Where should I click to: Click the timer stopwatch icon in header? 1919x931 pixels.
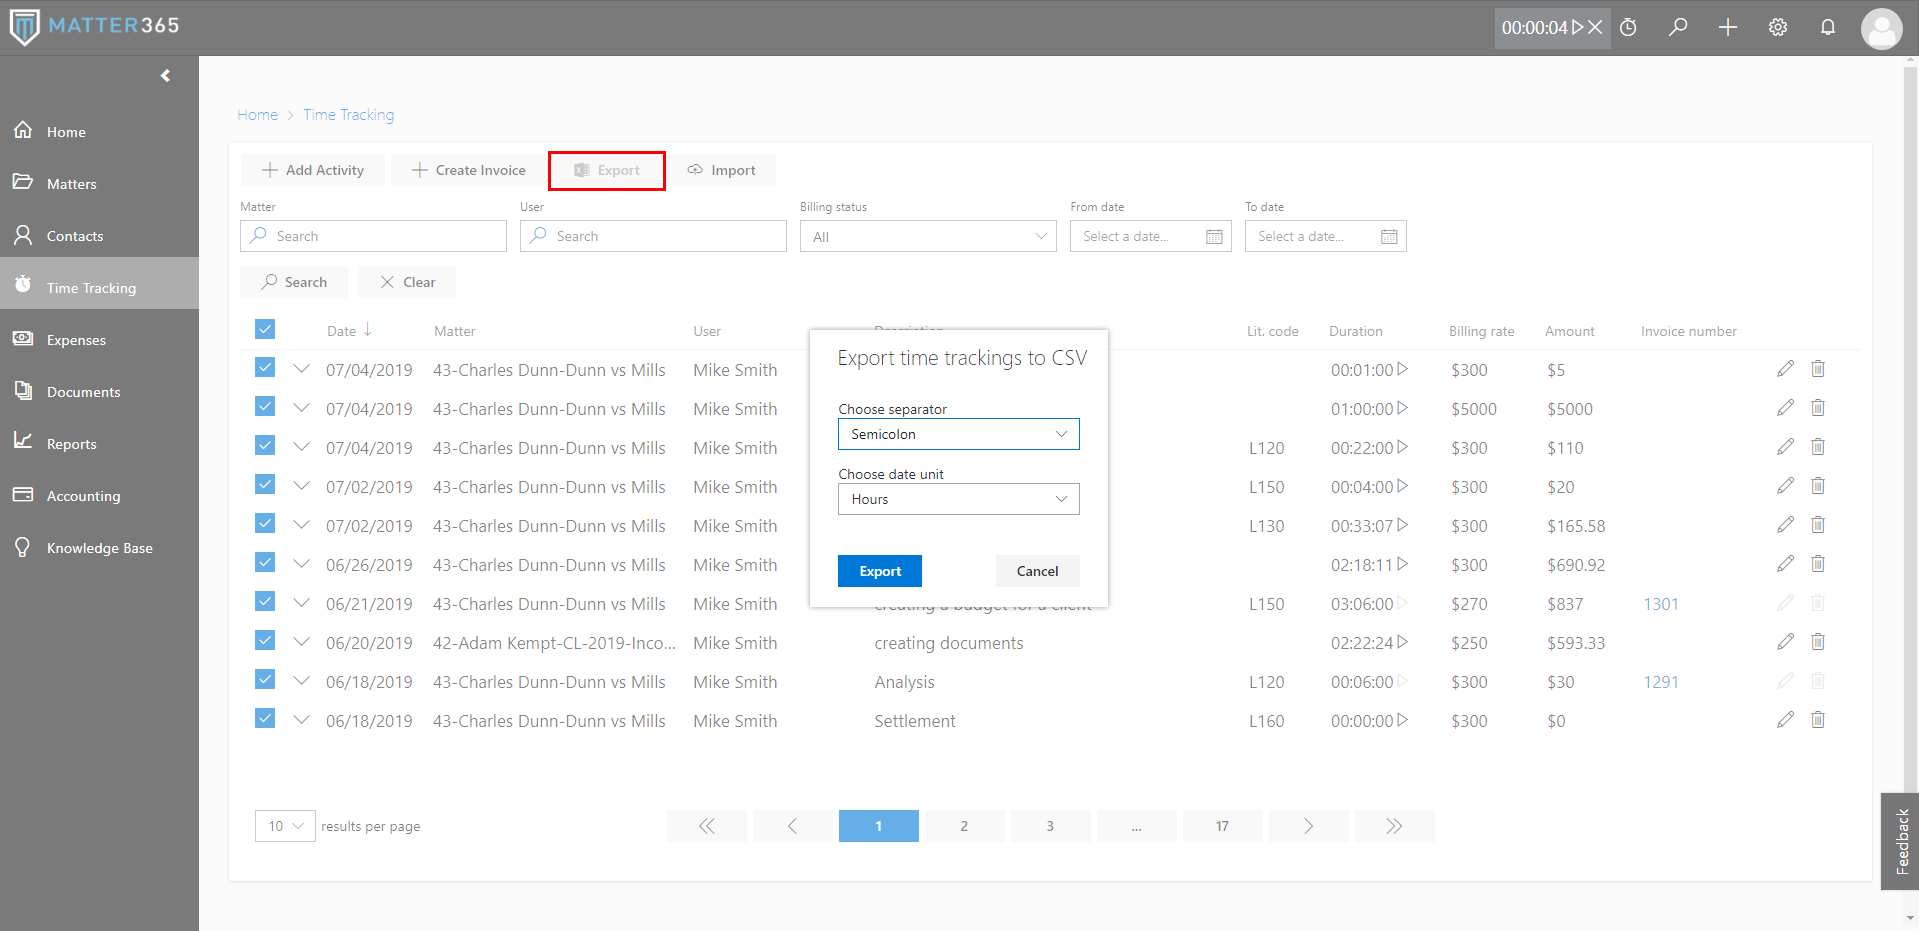[x=1628, y=27]
